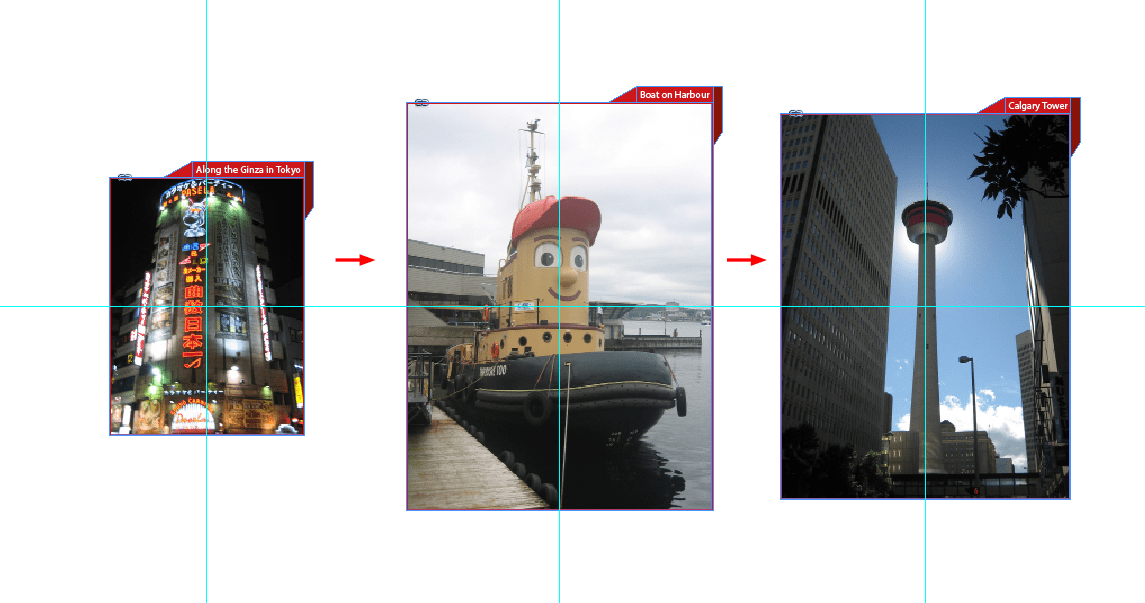Click link badge icon on Calgary Tower photo

(x=796, y=114)
